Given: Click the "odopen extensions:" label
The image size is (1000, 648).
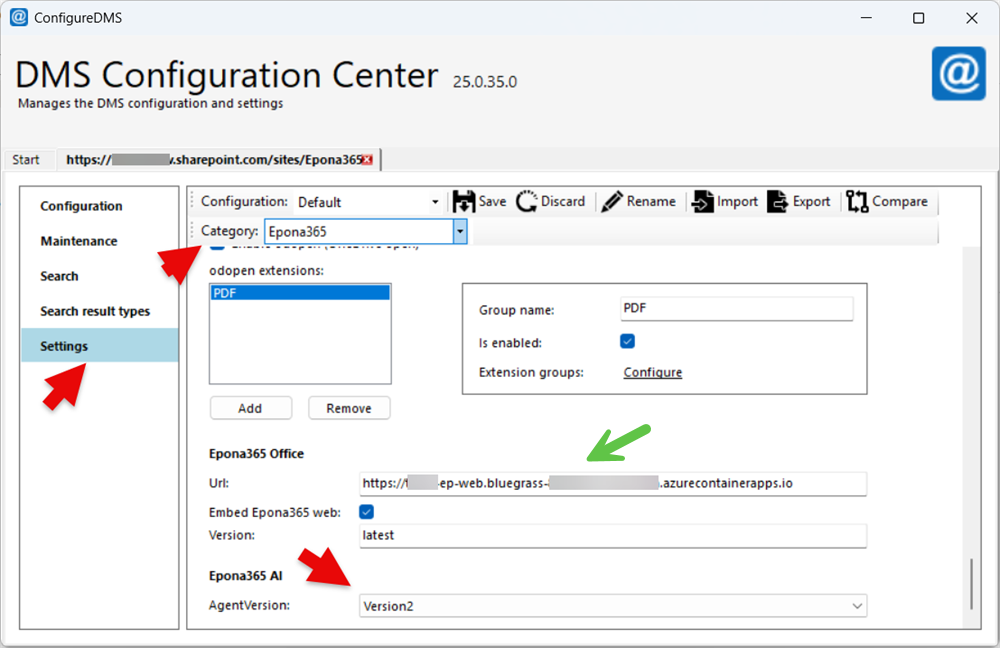Looking at the screenshot, I should pos(267,270).
